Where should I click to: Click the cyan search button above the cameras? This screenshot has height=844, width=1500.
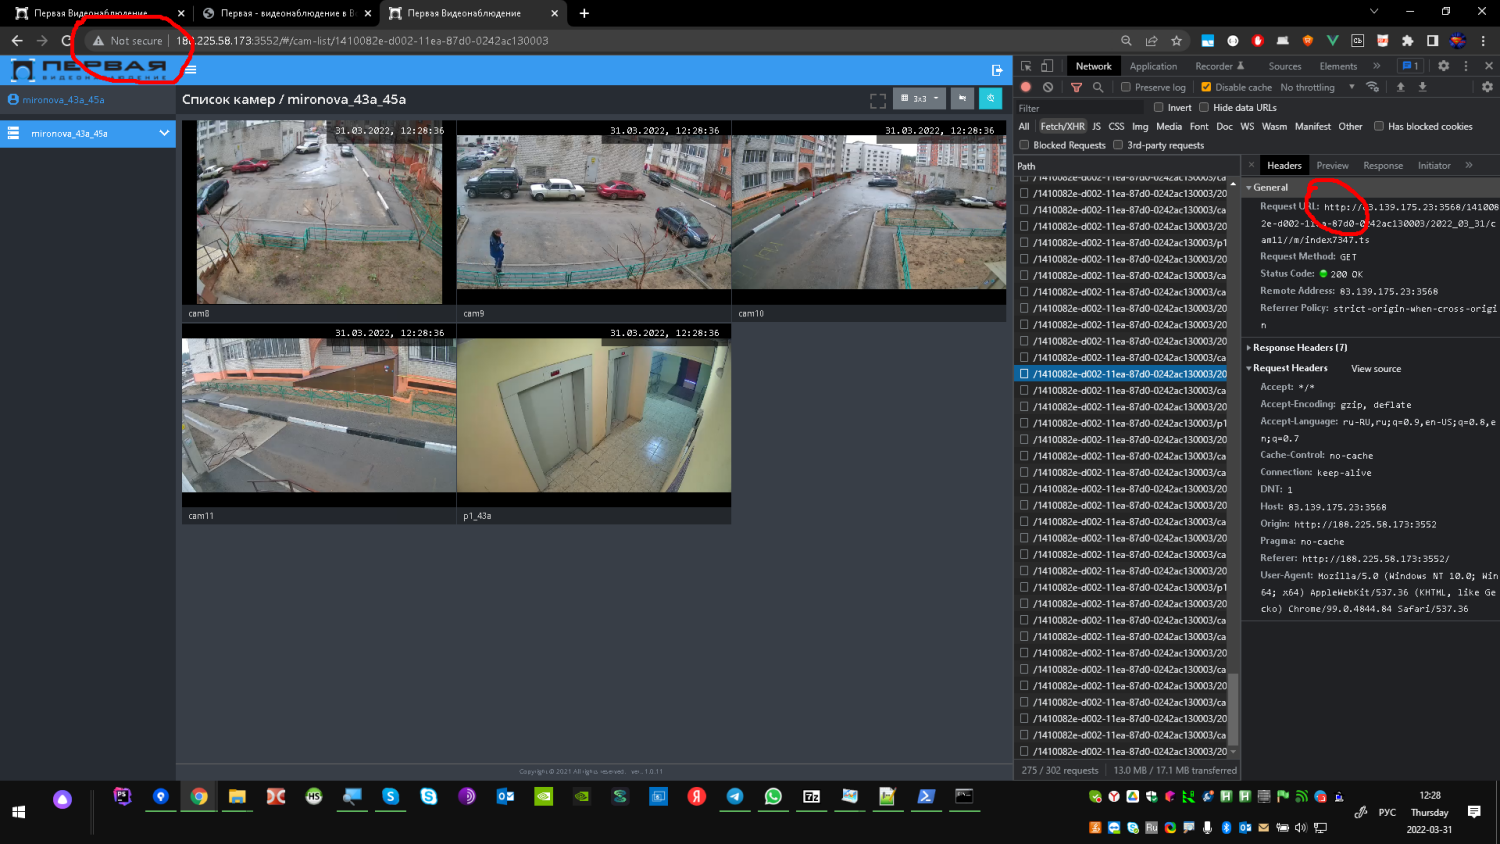(x=990, y=98)
